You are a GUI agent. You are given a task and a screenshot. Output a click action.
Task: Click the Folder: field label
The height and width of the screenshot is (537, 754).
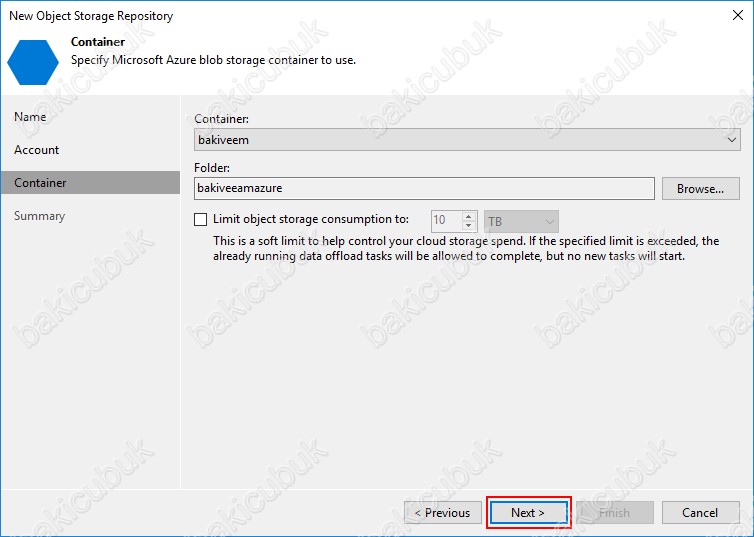[x=212, y=168]
